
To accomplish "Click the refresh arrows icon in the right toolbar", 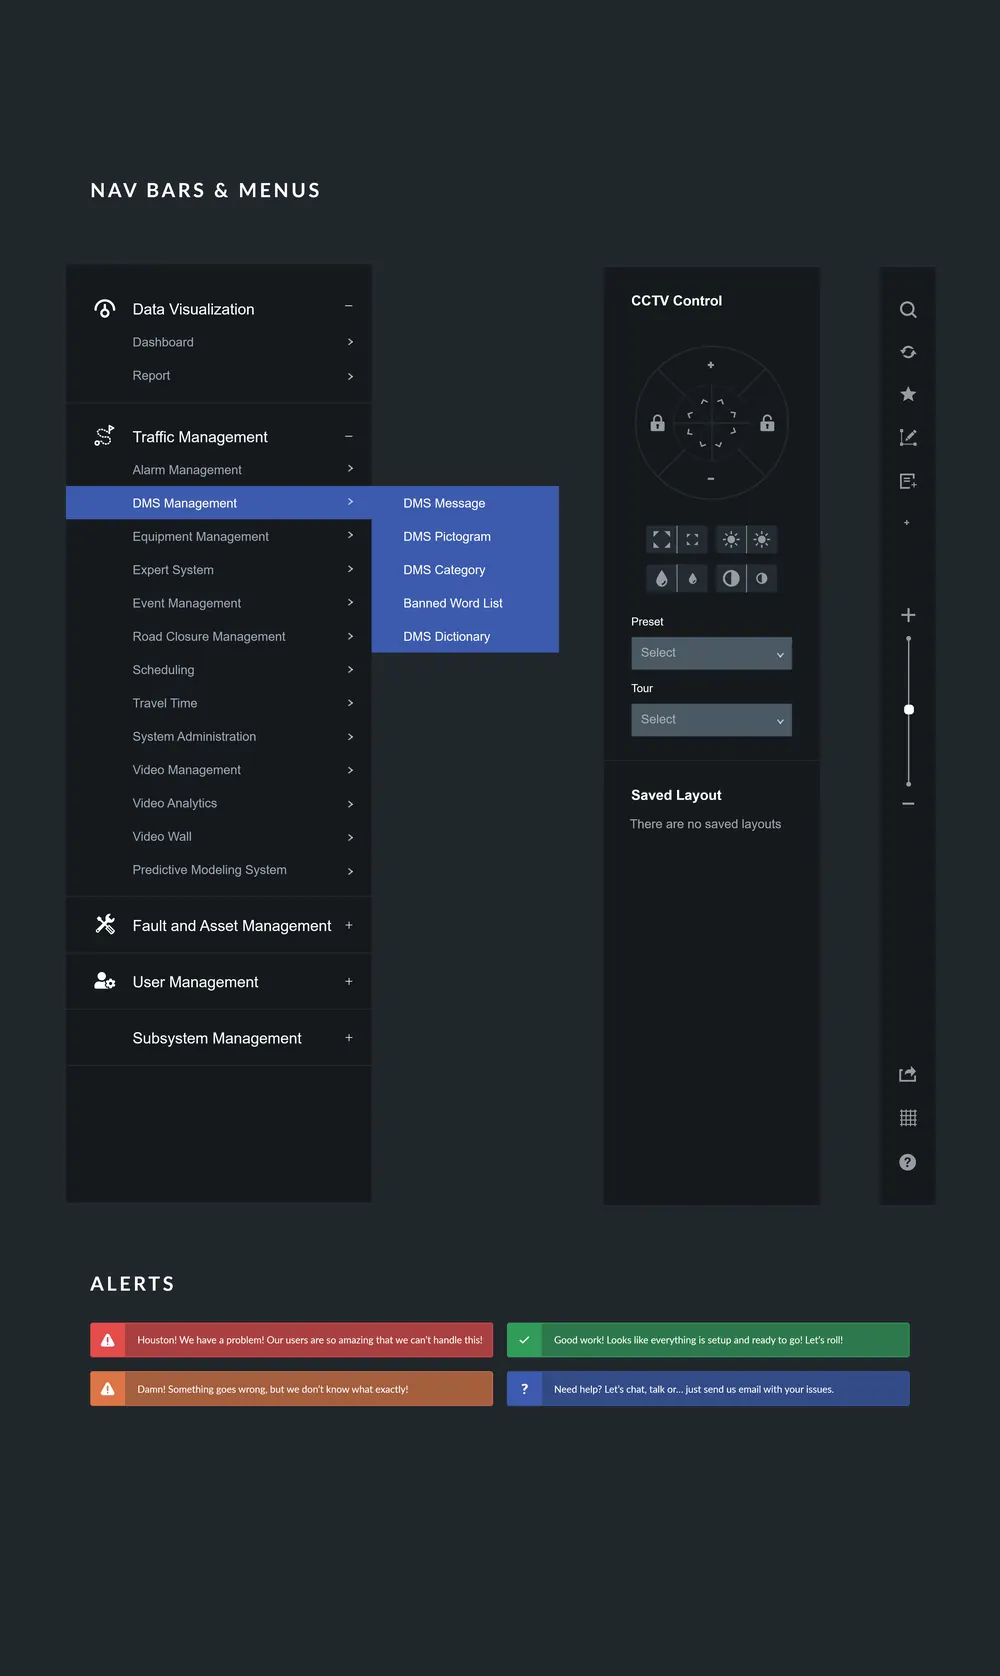I will tap(908, 352).
